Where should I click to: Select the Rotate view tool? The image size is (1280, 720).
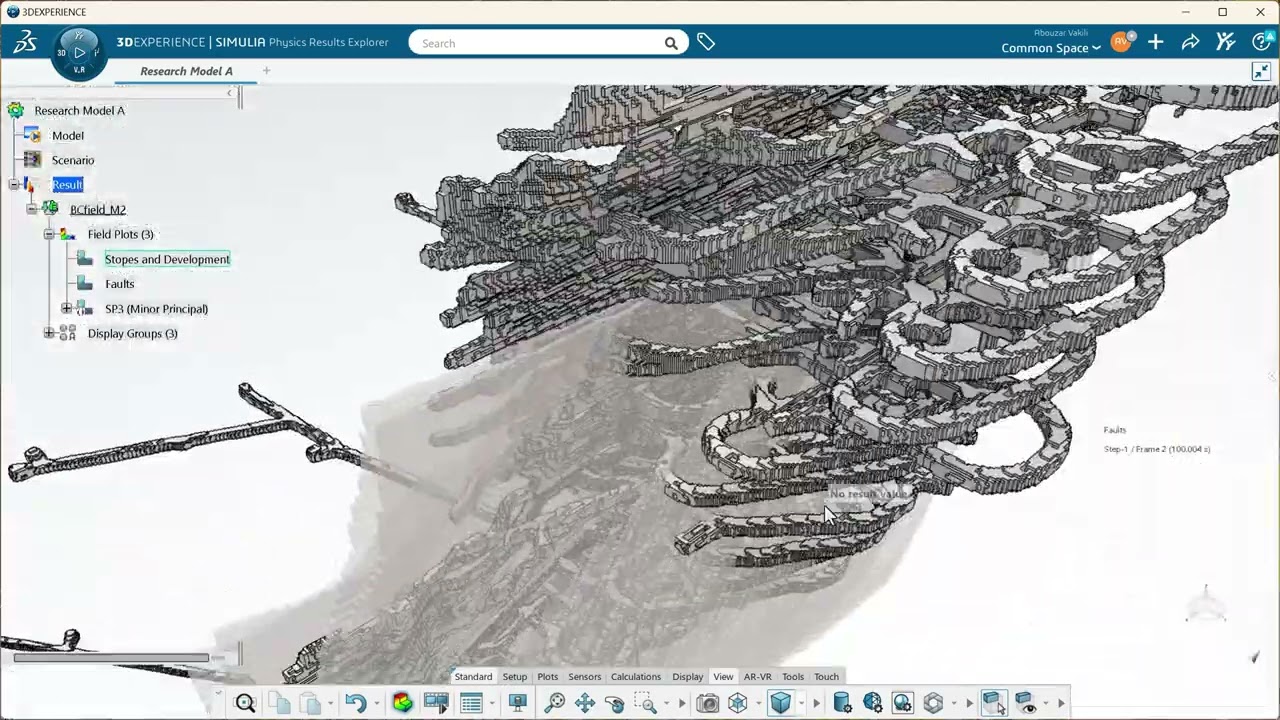coord(615,703)
